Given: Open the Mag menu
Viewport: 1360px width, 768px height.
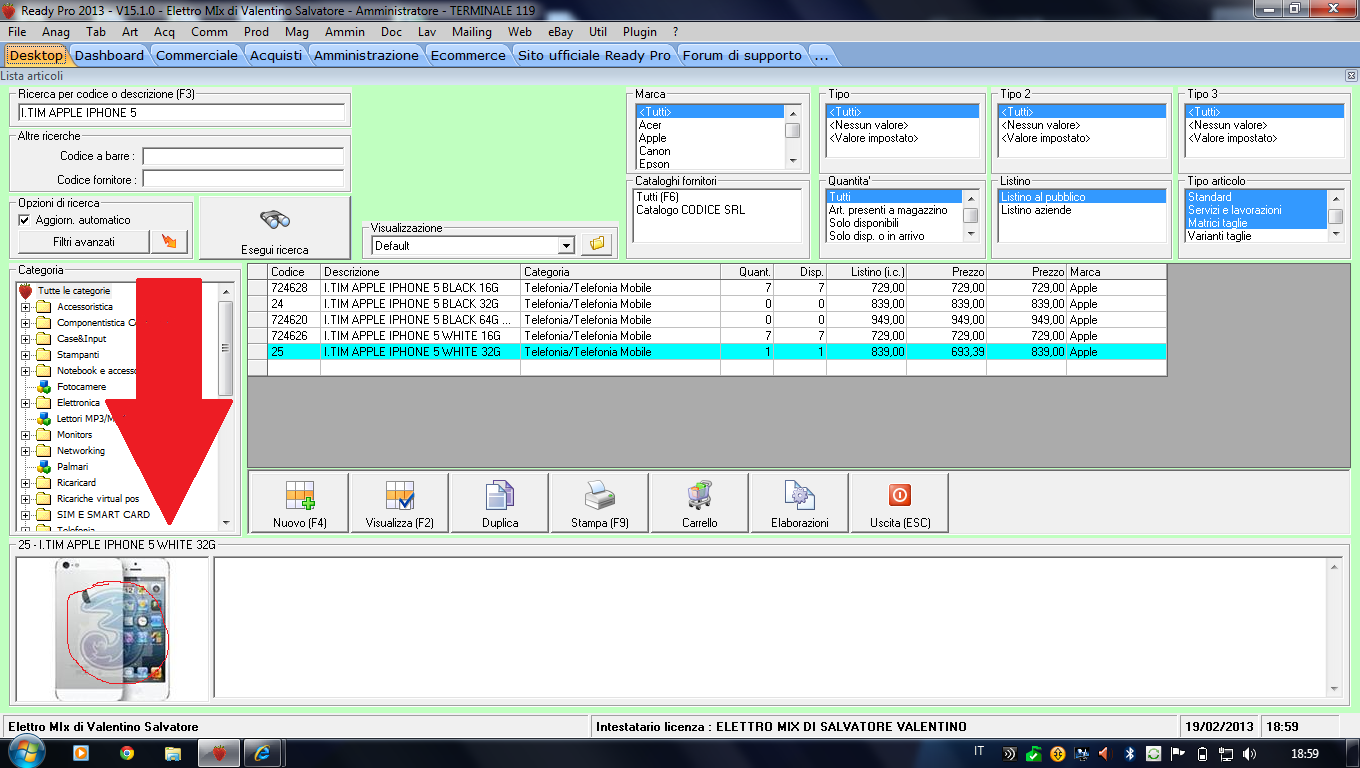Looking at the screenshot, I should [x=296, y=32].
